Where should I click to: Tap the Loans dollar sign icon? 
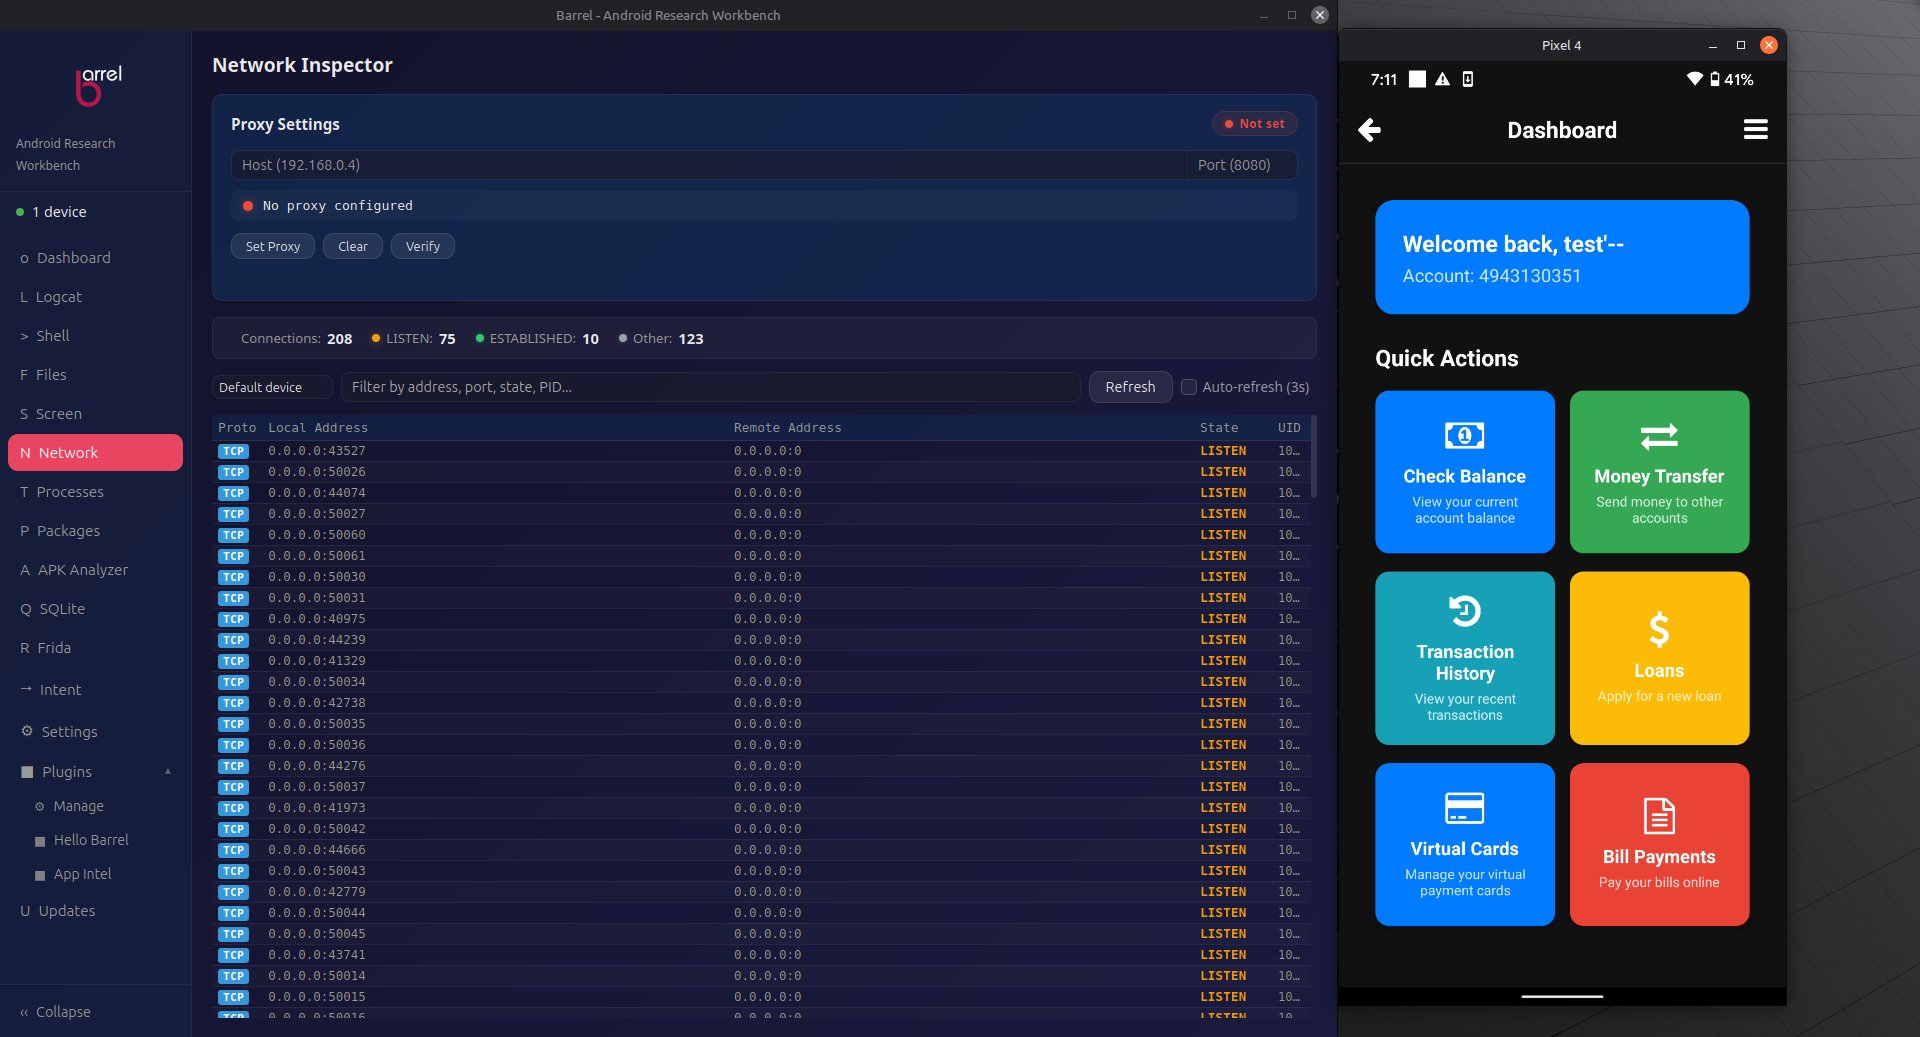point(1659,630)
